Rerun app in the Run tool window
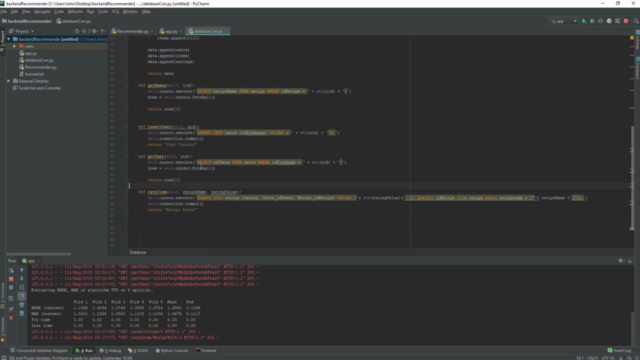640x360 pixels. 11,270
